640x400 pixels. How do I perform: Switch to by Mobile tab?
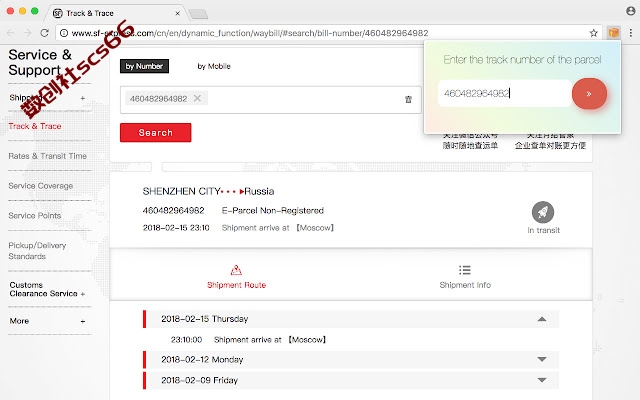[214, 66]
